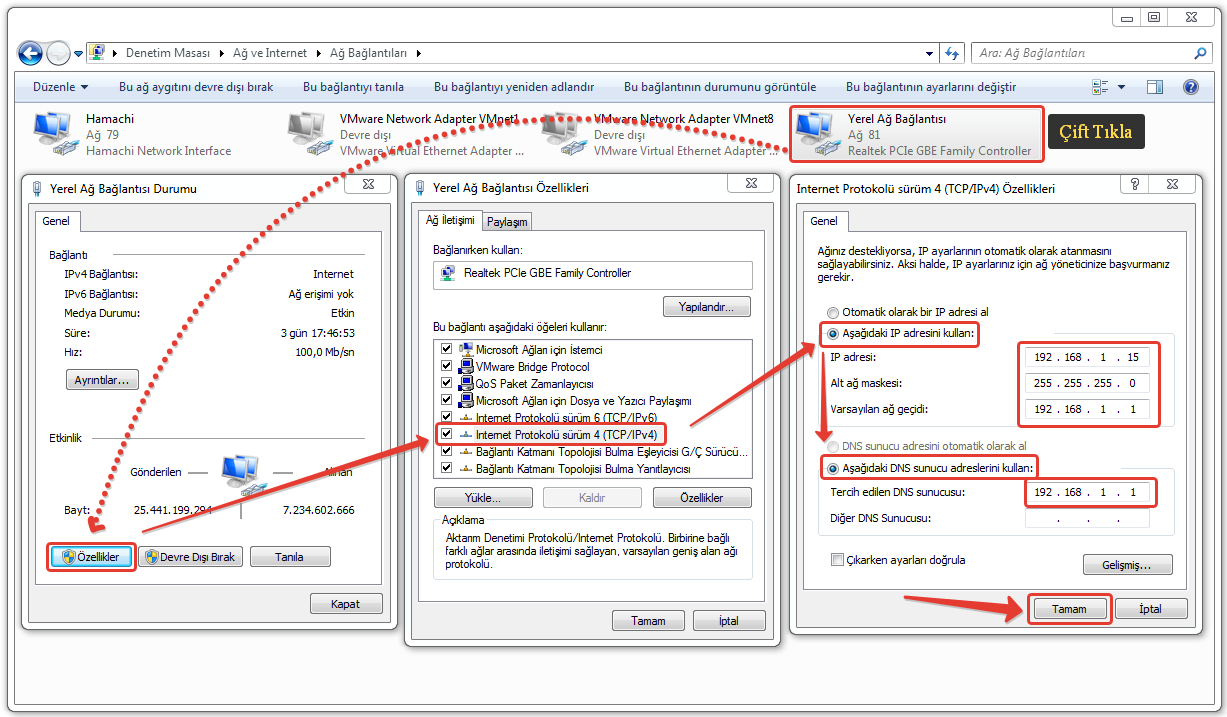Switch to the Paylaşım tab

[x=507, y=222]
